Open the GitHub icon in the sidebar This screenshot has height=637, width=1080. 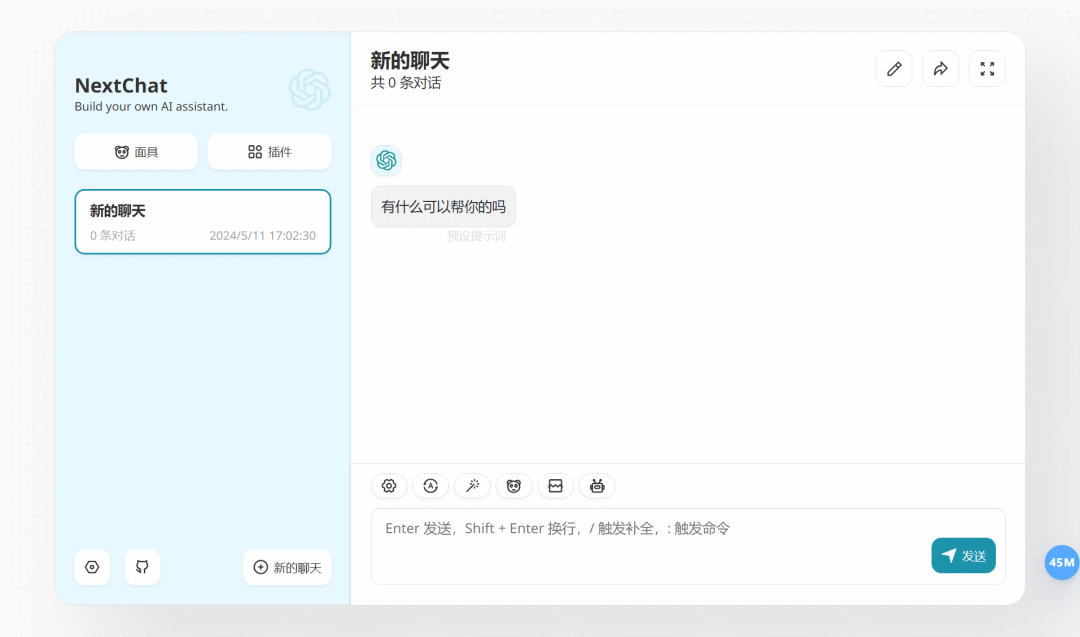pos(142,567)
